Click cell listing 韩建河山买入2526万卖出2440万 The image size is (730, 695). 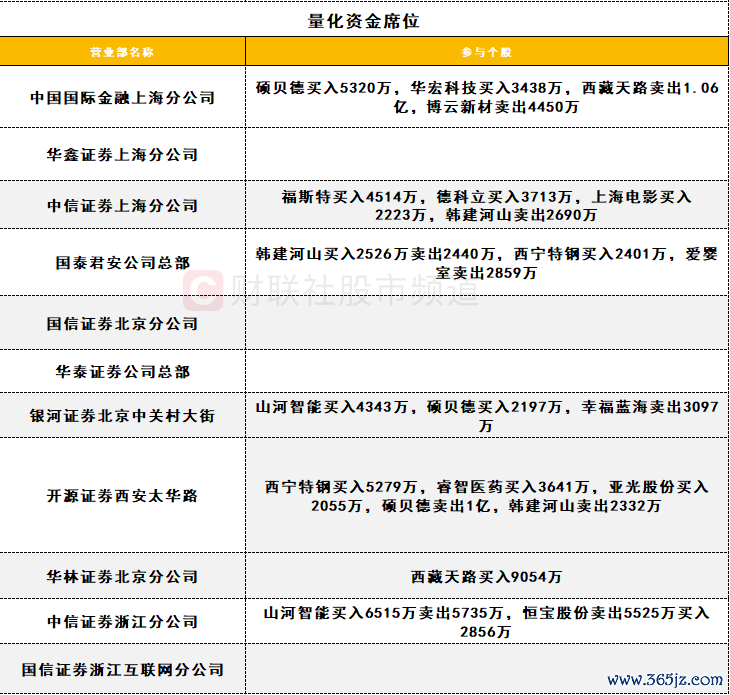click(487, 263)
